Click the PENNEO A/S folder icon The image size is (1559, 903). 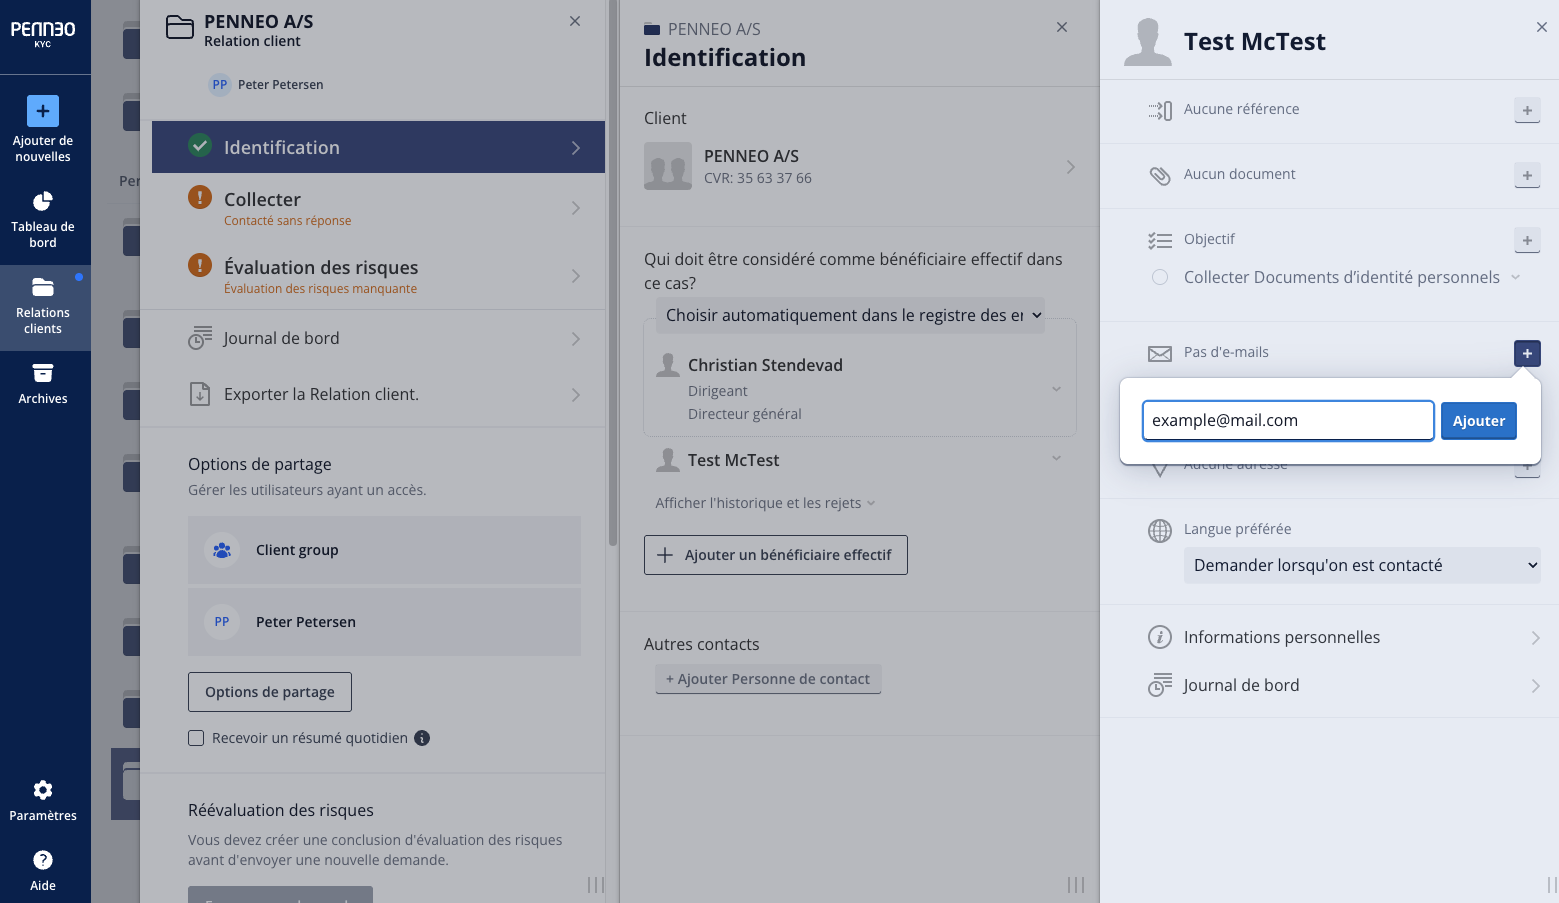tap(180, 27)
